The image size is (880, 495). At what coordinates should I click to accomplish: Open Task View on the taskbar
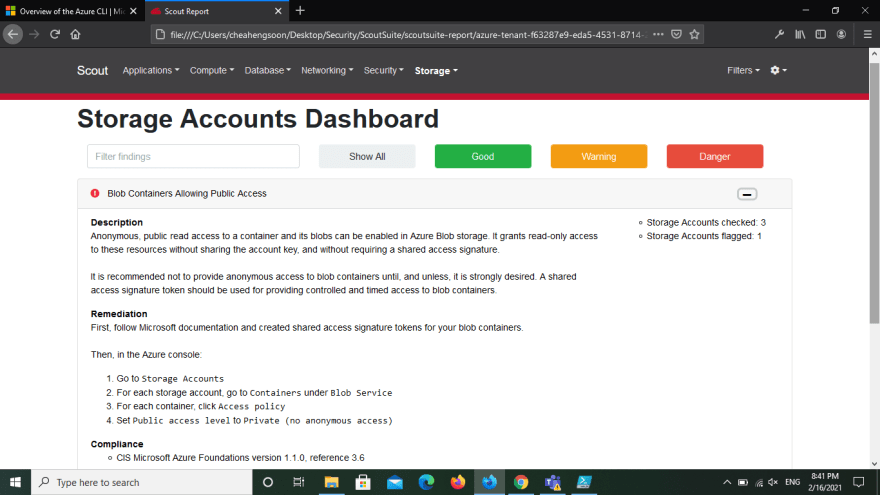[299, 482]
